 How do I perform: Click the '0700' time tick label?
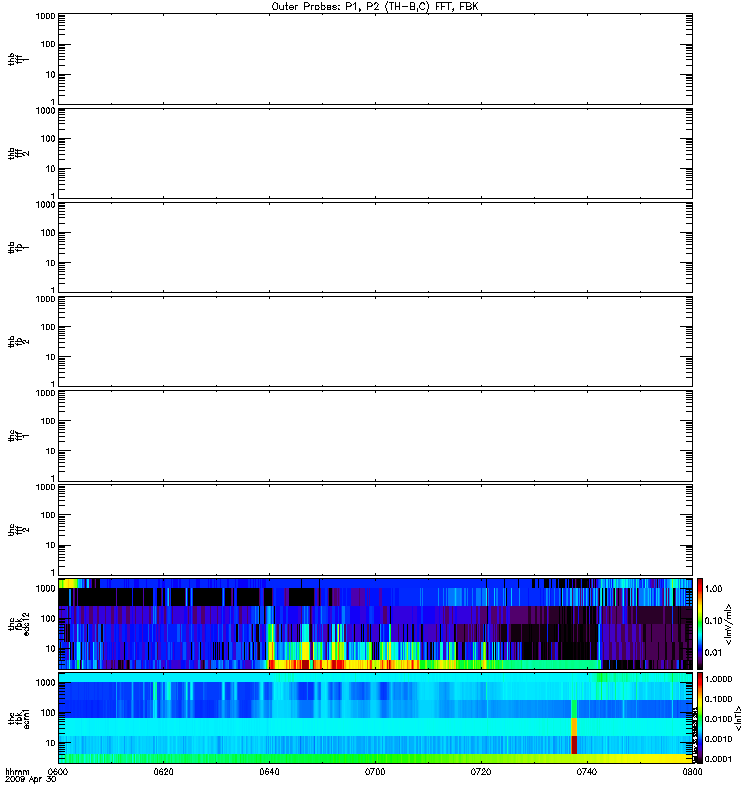(375, 772)
